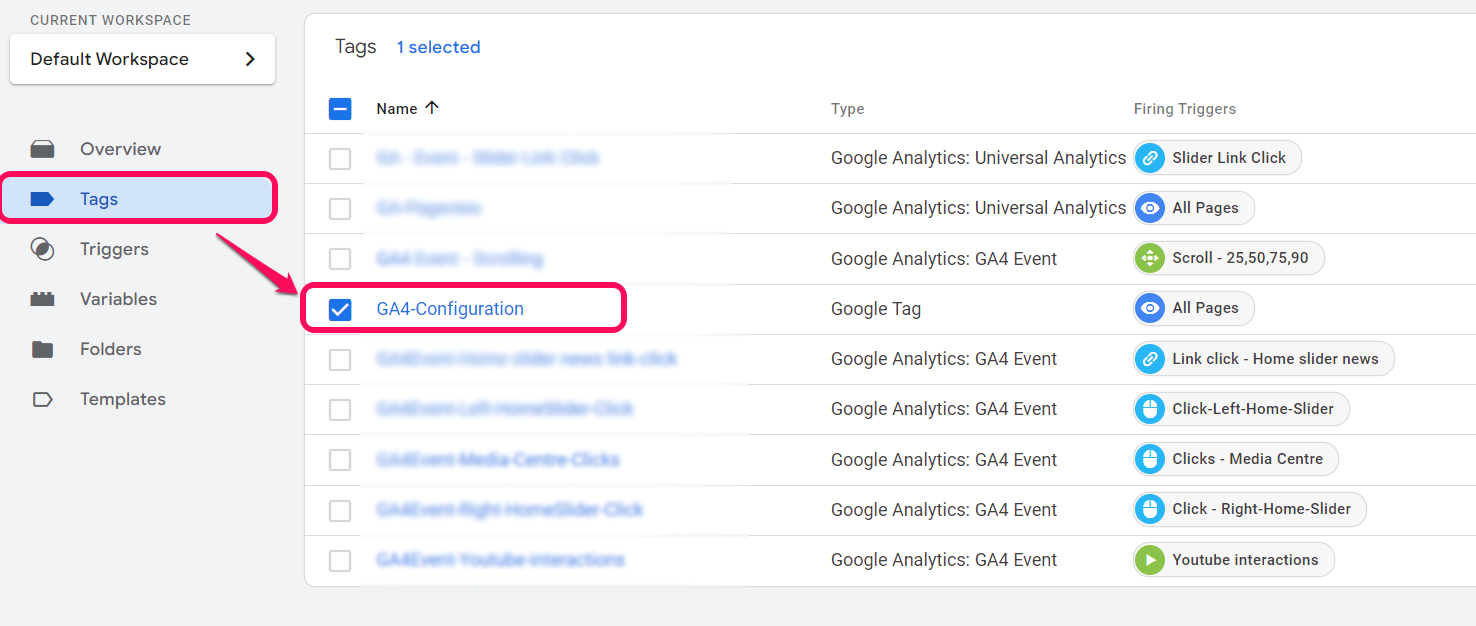The width and height of the screenshot is (1476, 626).
Task: Check the last tag row checkbox
Action: tap(340, 560)
